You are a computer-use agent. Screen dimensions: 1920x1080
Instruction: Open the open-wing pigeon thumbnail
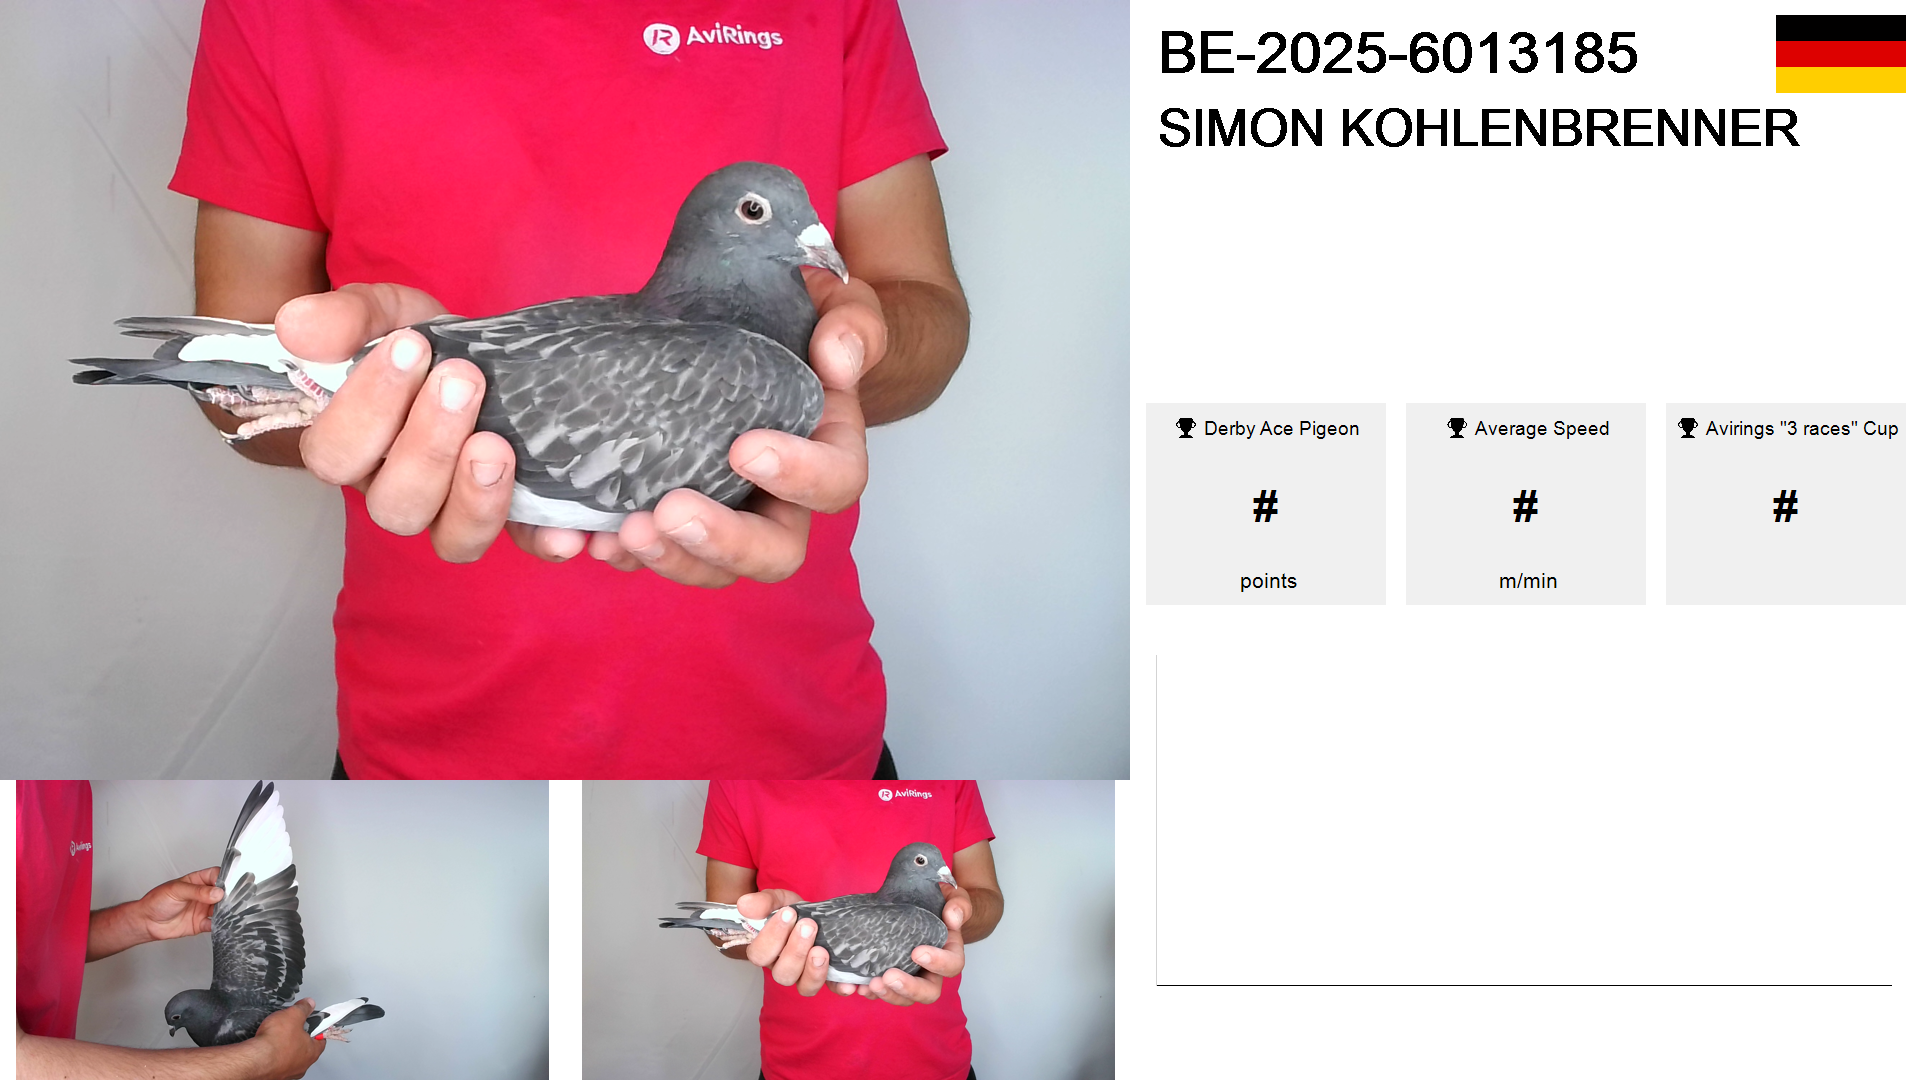coord(282,930)
